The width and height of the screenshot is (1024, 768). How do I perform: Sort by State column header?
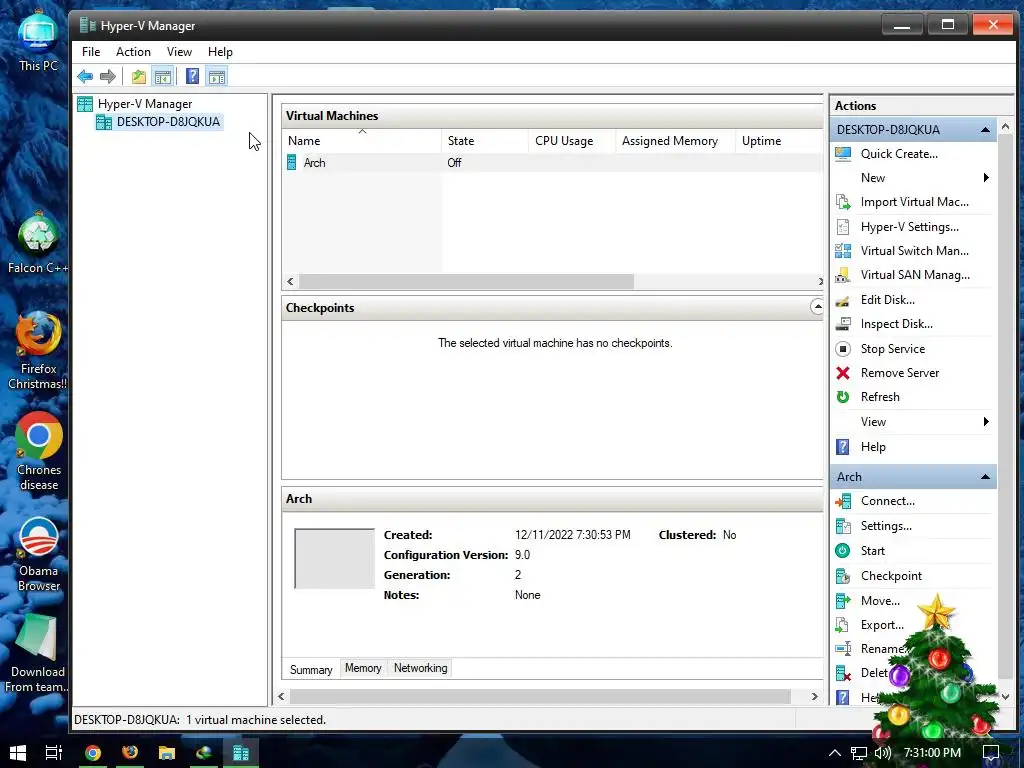(x=485, y=141)
